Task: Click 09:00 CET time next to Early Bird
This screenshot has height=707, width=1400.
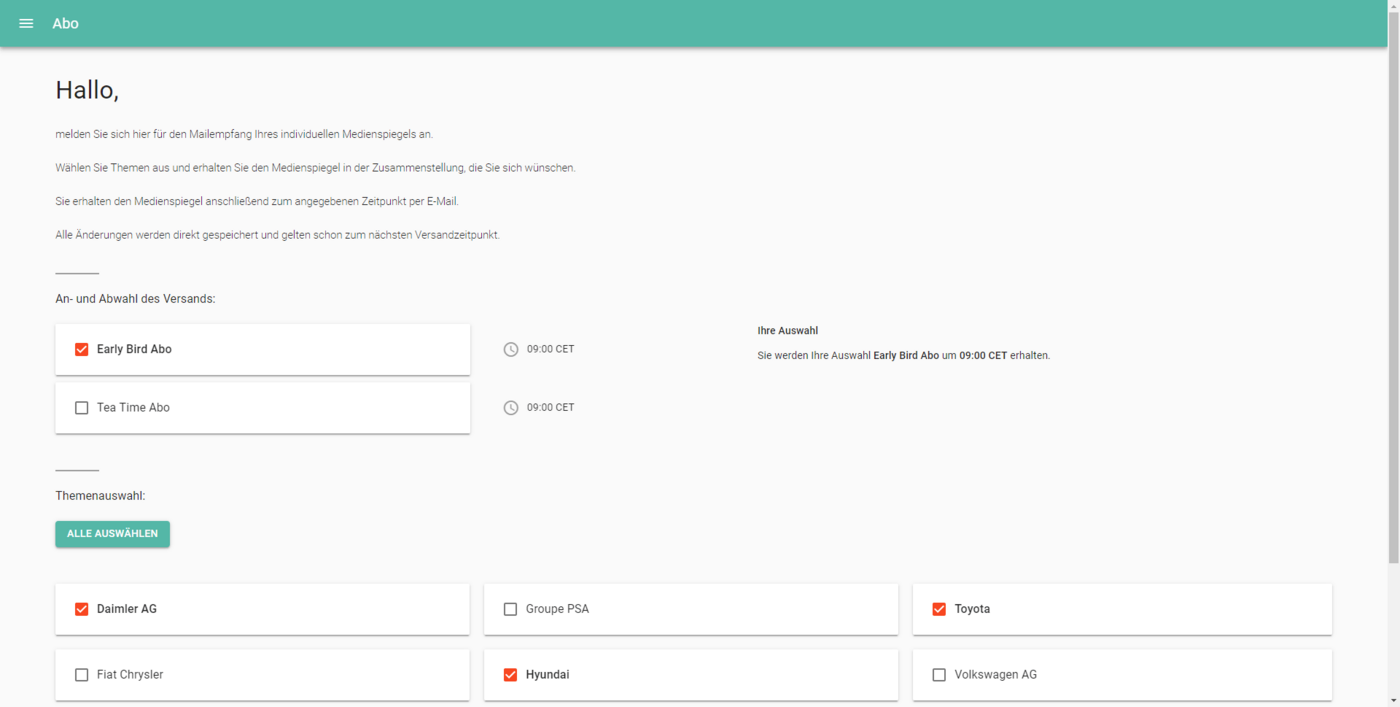Action: [x=550, y=349]
